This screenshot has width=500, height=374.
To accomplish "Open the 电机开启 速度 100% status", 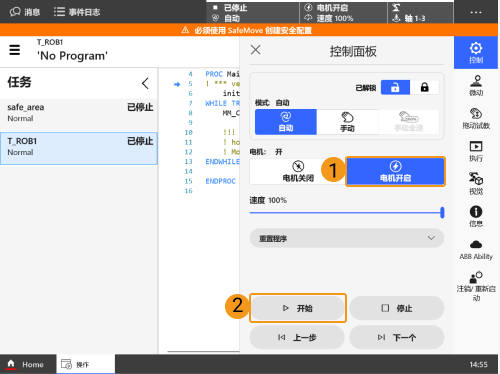I will click(343, 12).
